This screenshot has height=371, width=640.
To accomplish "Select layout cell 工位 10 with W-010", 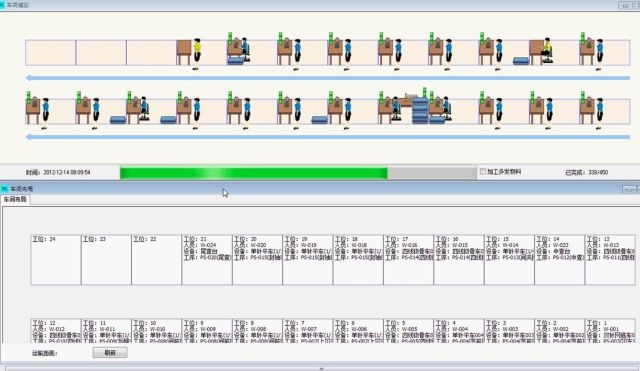I will (x=157, y=331).
